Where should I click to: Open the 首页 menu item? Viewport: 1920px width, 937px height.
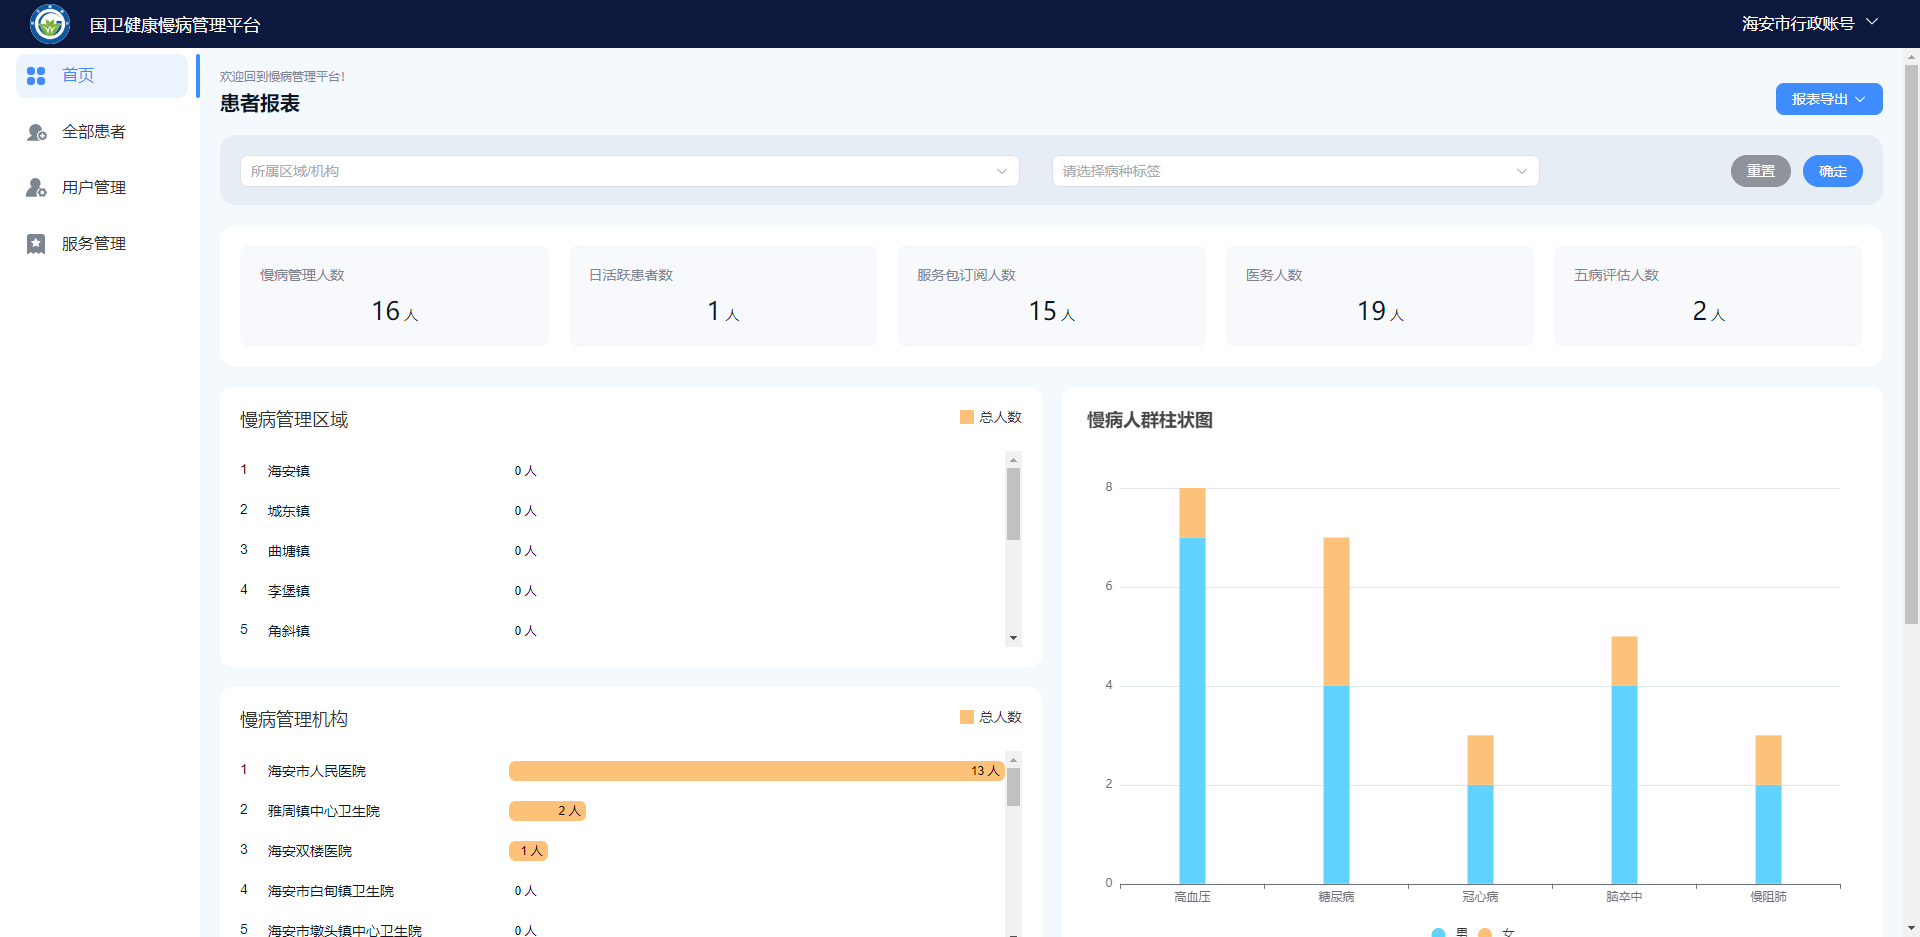pyautogui.click(x=102, y=76)
